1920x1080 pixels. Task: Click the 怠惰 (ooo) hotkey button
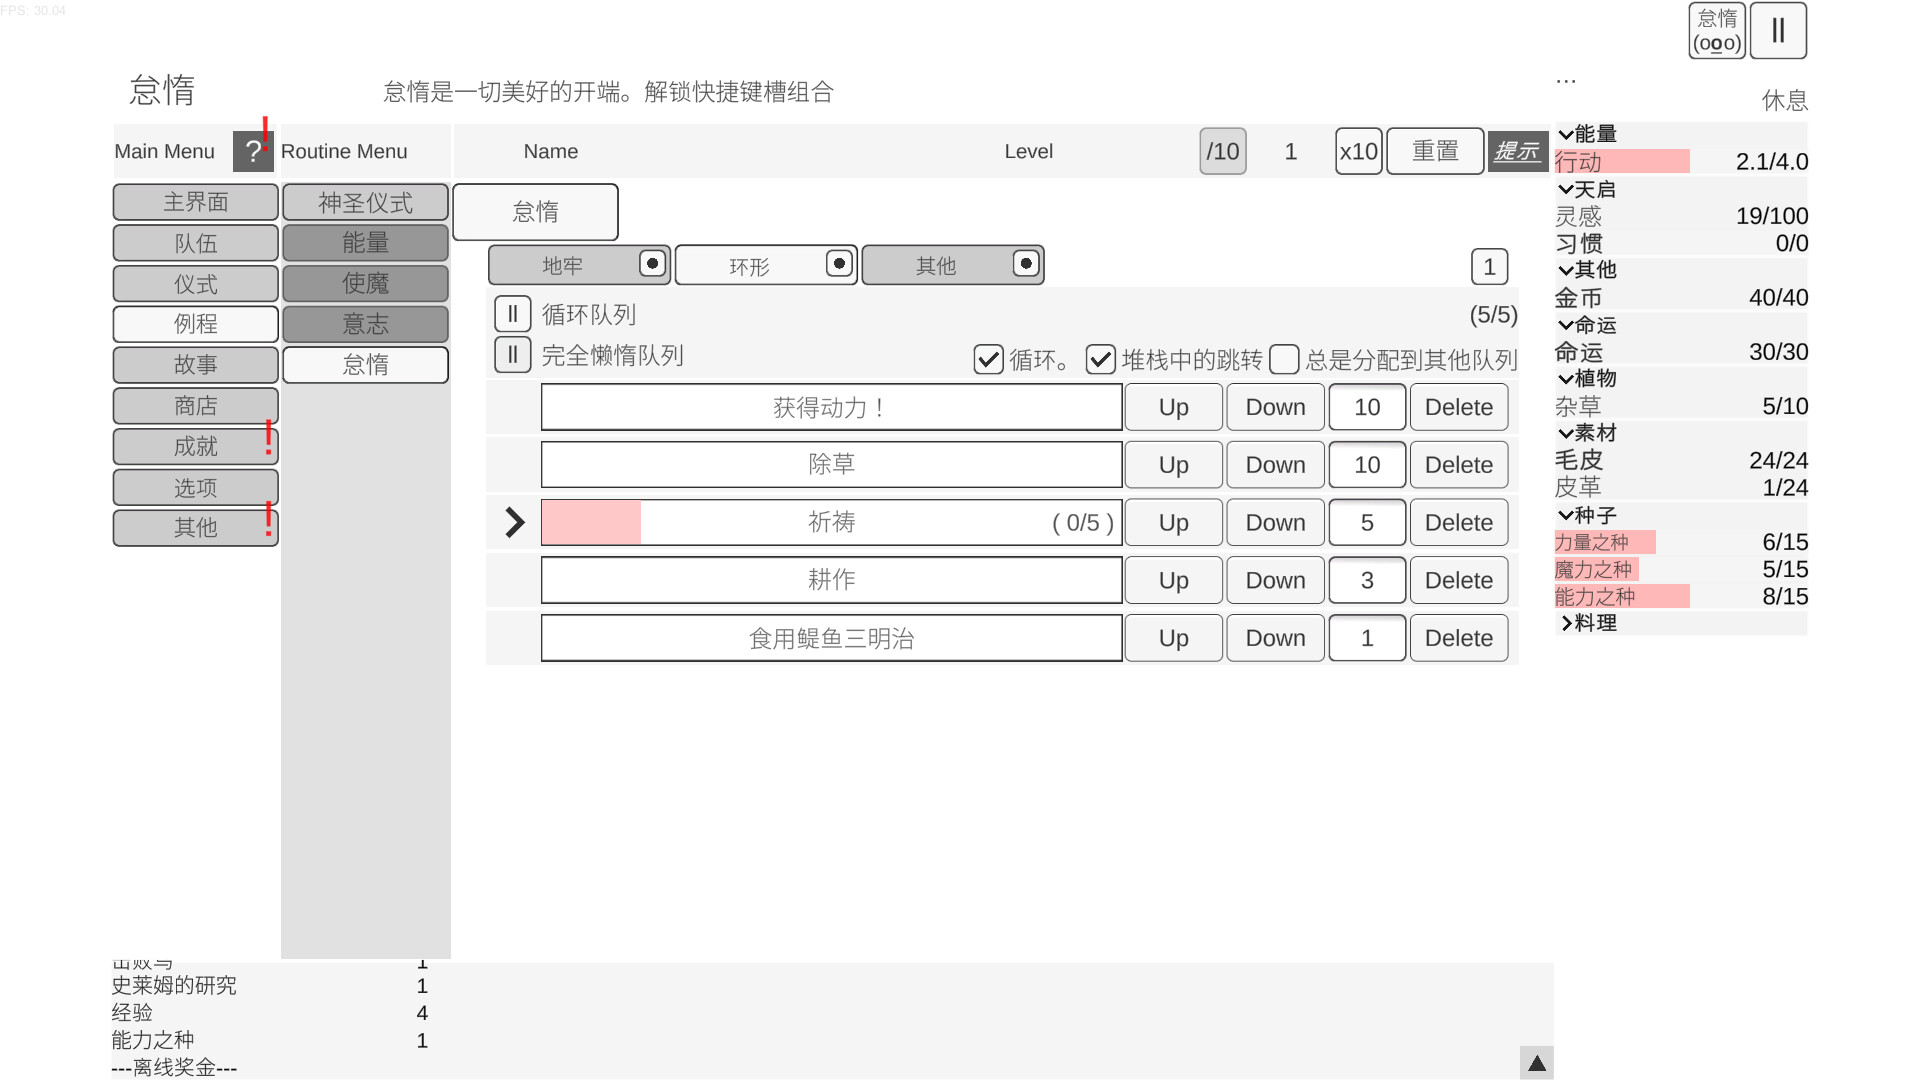point(1716,31)
